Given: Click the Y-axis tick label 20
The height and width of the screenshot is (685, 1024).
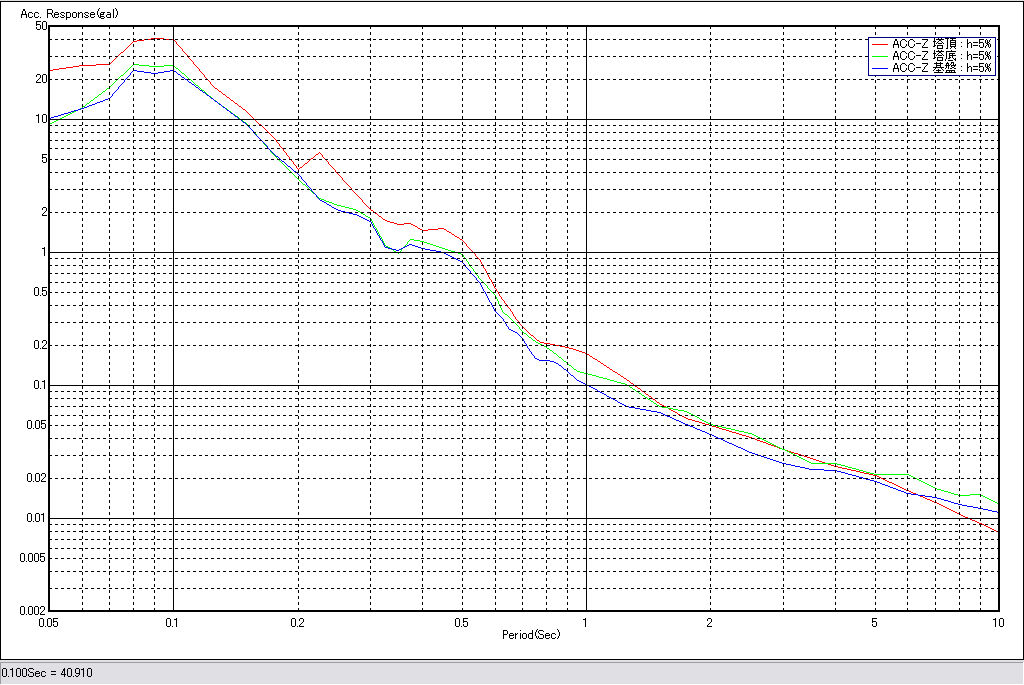Looking at the screenshot, I should (41, 79).
